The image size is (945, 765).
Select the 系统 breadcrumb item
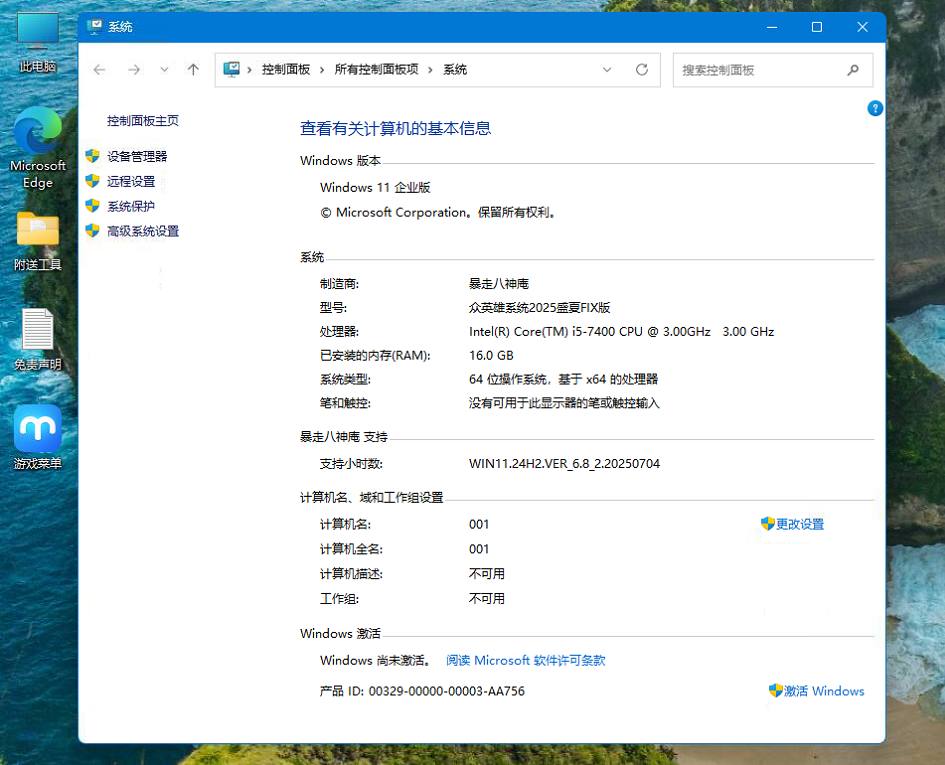455,70
